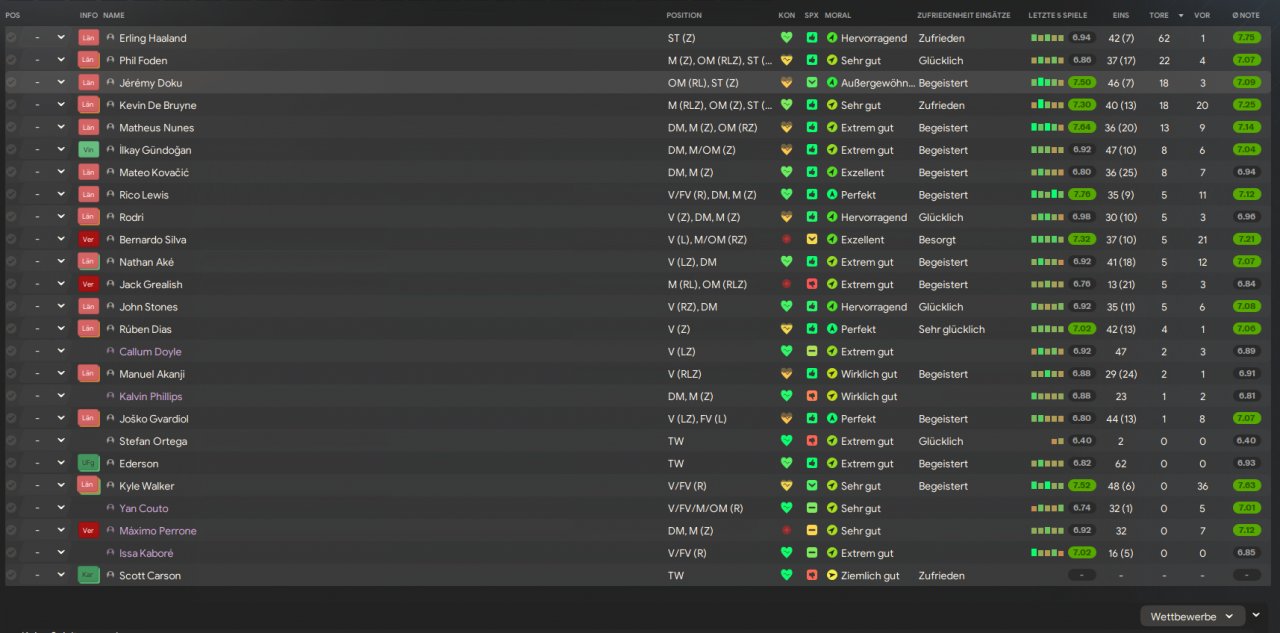This screenshot has height=633, width=1280.
Task: Open position dropdown arrow for Phil Foden
Action: pos(61,60)
